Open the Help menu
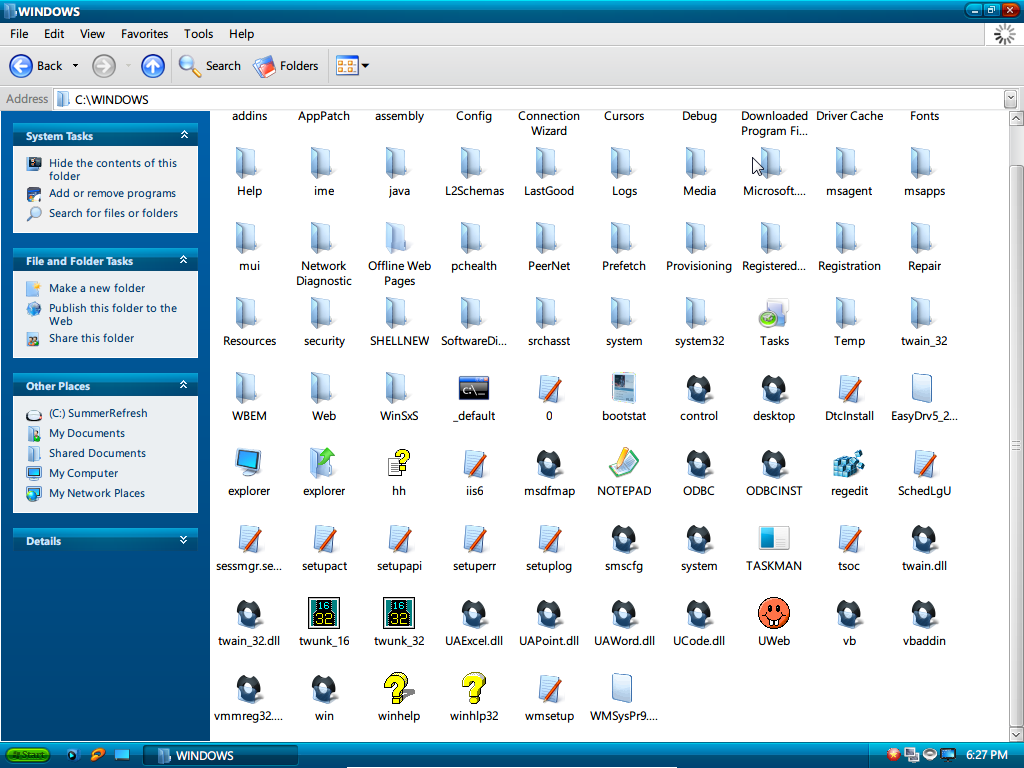This screenshot has width=1024, height=768. coord(241,34)
